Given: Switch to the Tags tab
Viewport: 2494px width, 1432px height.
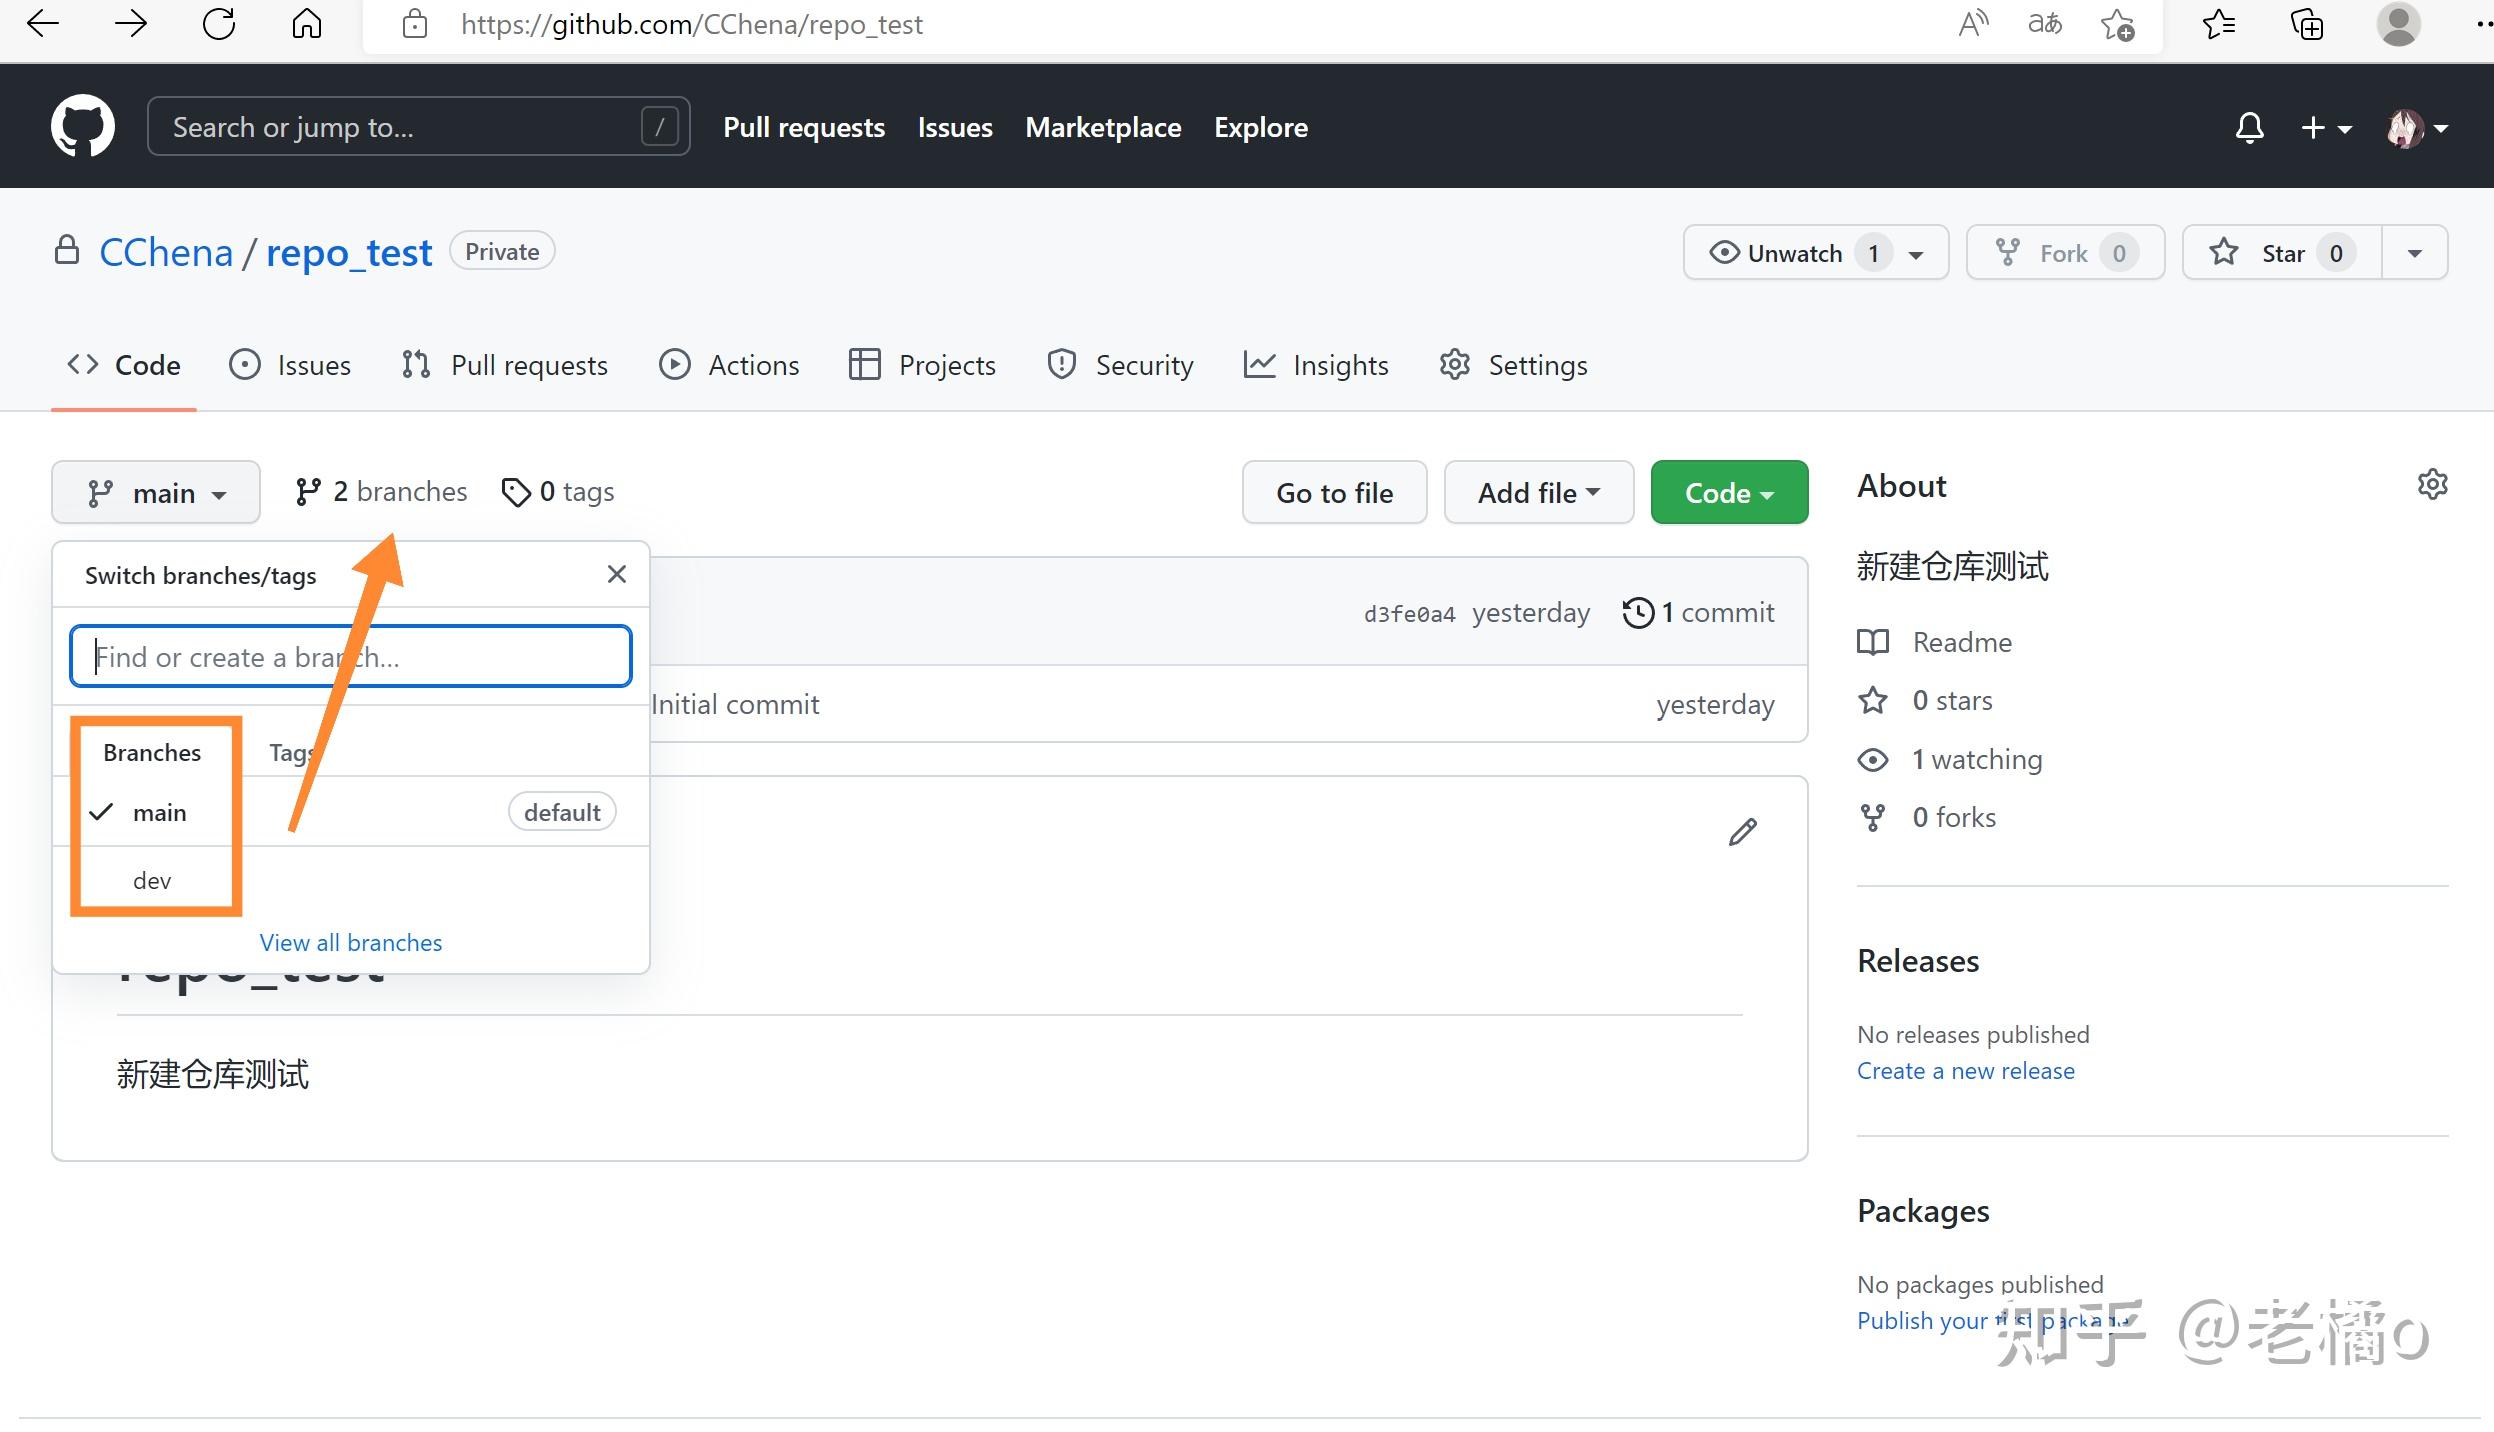Looking at the screenshot, I should pyautogui.click(x=289, y=751).
